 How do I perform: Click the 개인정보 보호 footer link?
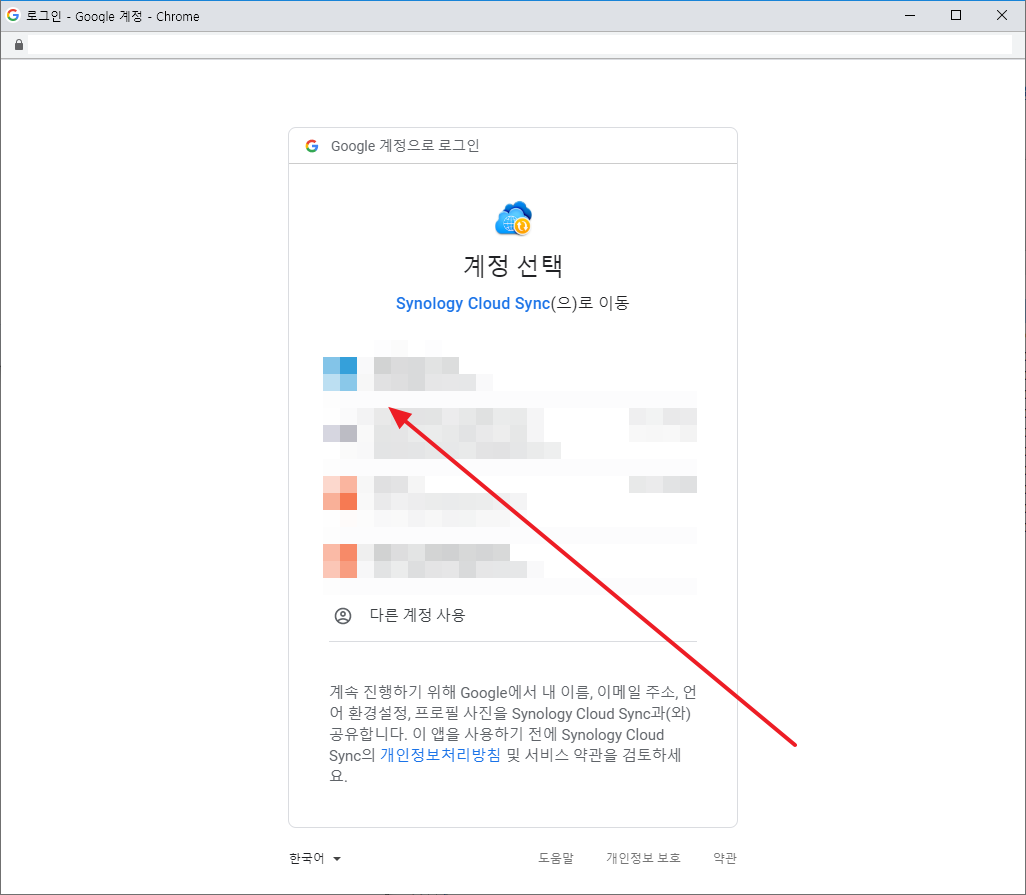click(643, 858)
